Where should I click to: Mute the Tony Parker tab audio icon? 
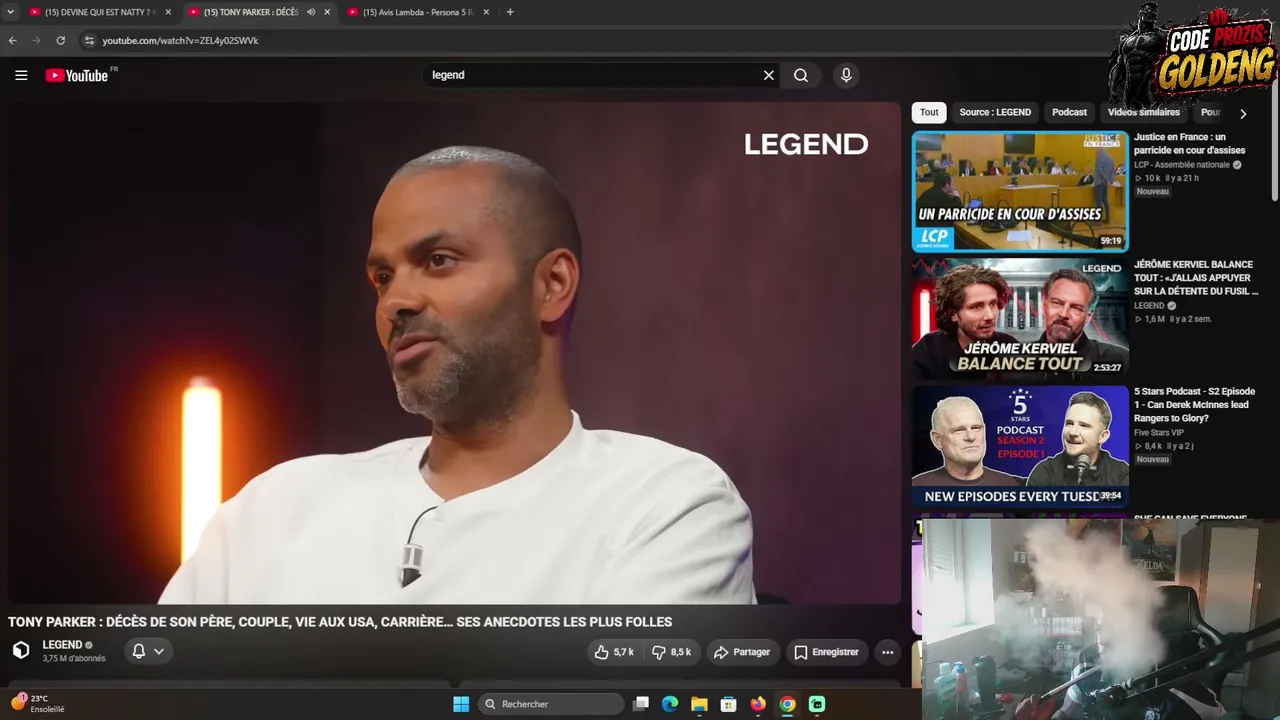click(x=311, y=12)
